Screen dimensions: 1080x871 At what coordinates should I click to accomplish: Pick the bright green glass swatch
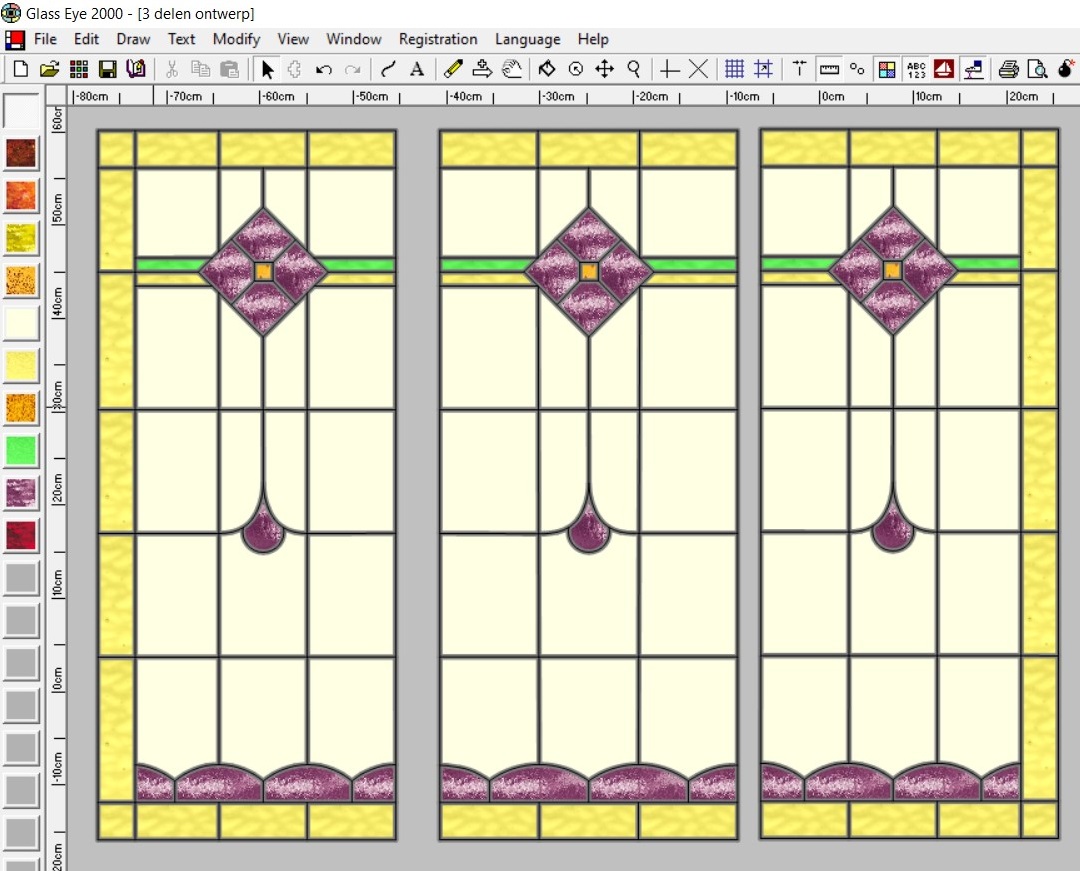pos(21,450)
